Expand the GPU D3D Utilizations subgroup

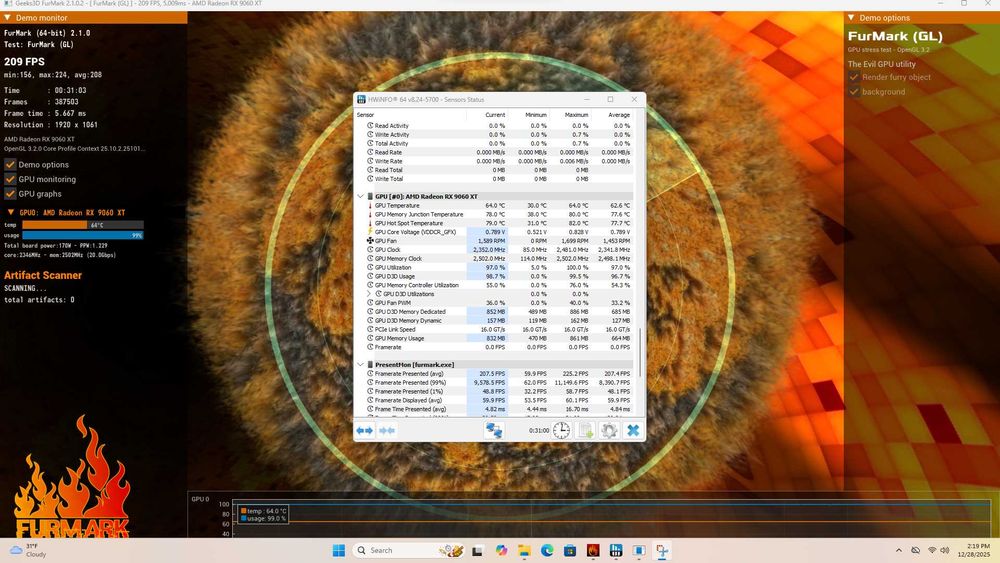[369, 294]
